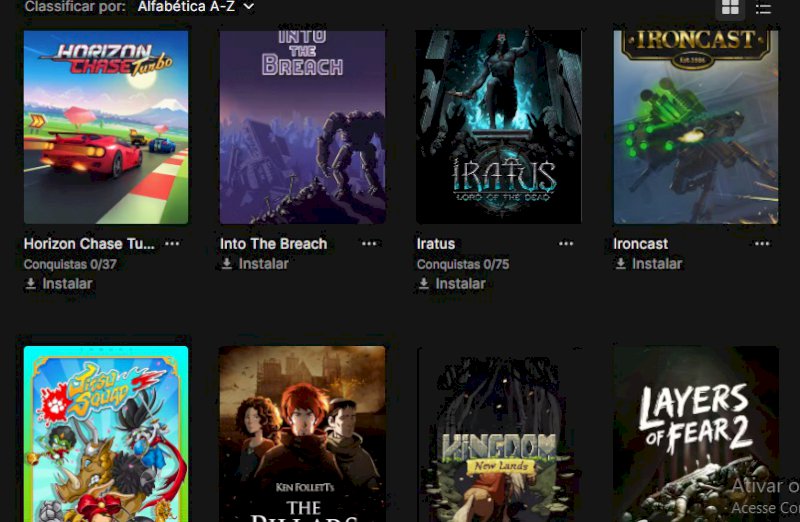This screenshot has height=522, width=800.
Task: Click the Into The Breach title text
Action: tap(273, 244)
